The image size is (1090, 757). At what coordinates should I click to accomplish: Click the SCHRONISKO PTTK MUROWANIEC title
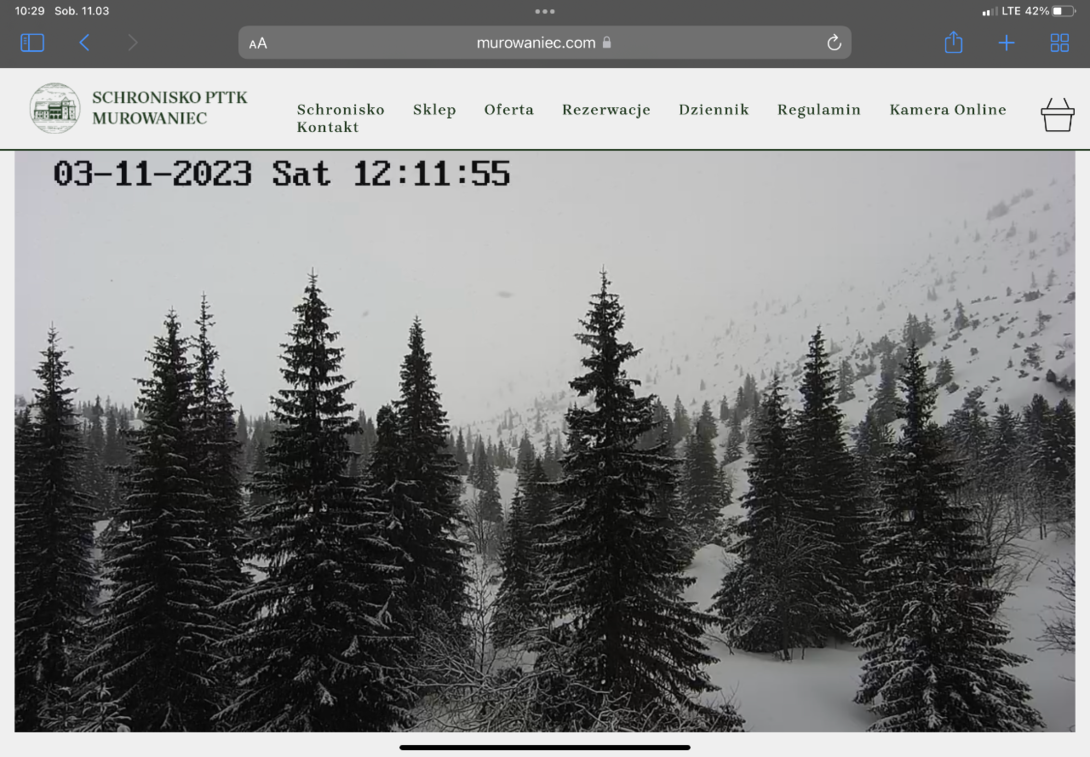[170, 108]
